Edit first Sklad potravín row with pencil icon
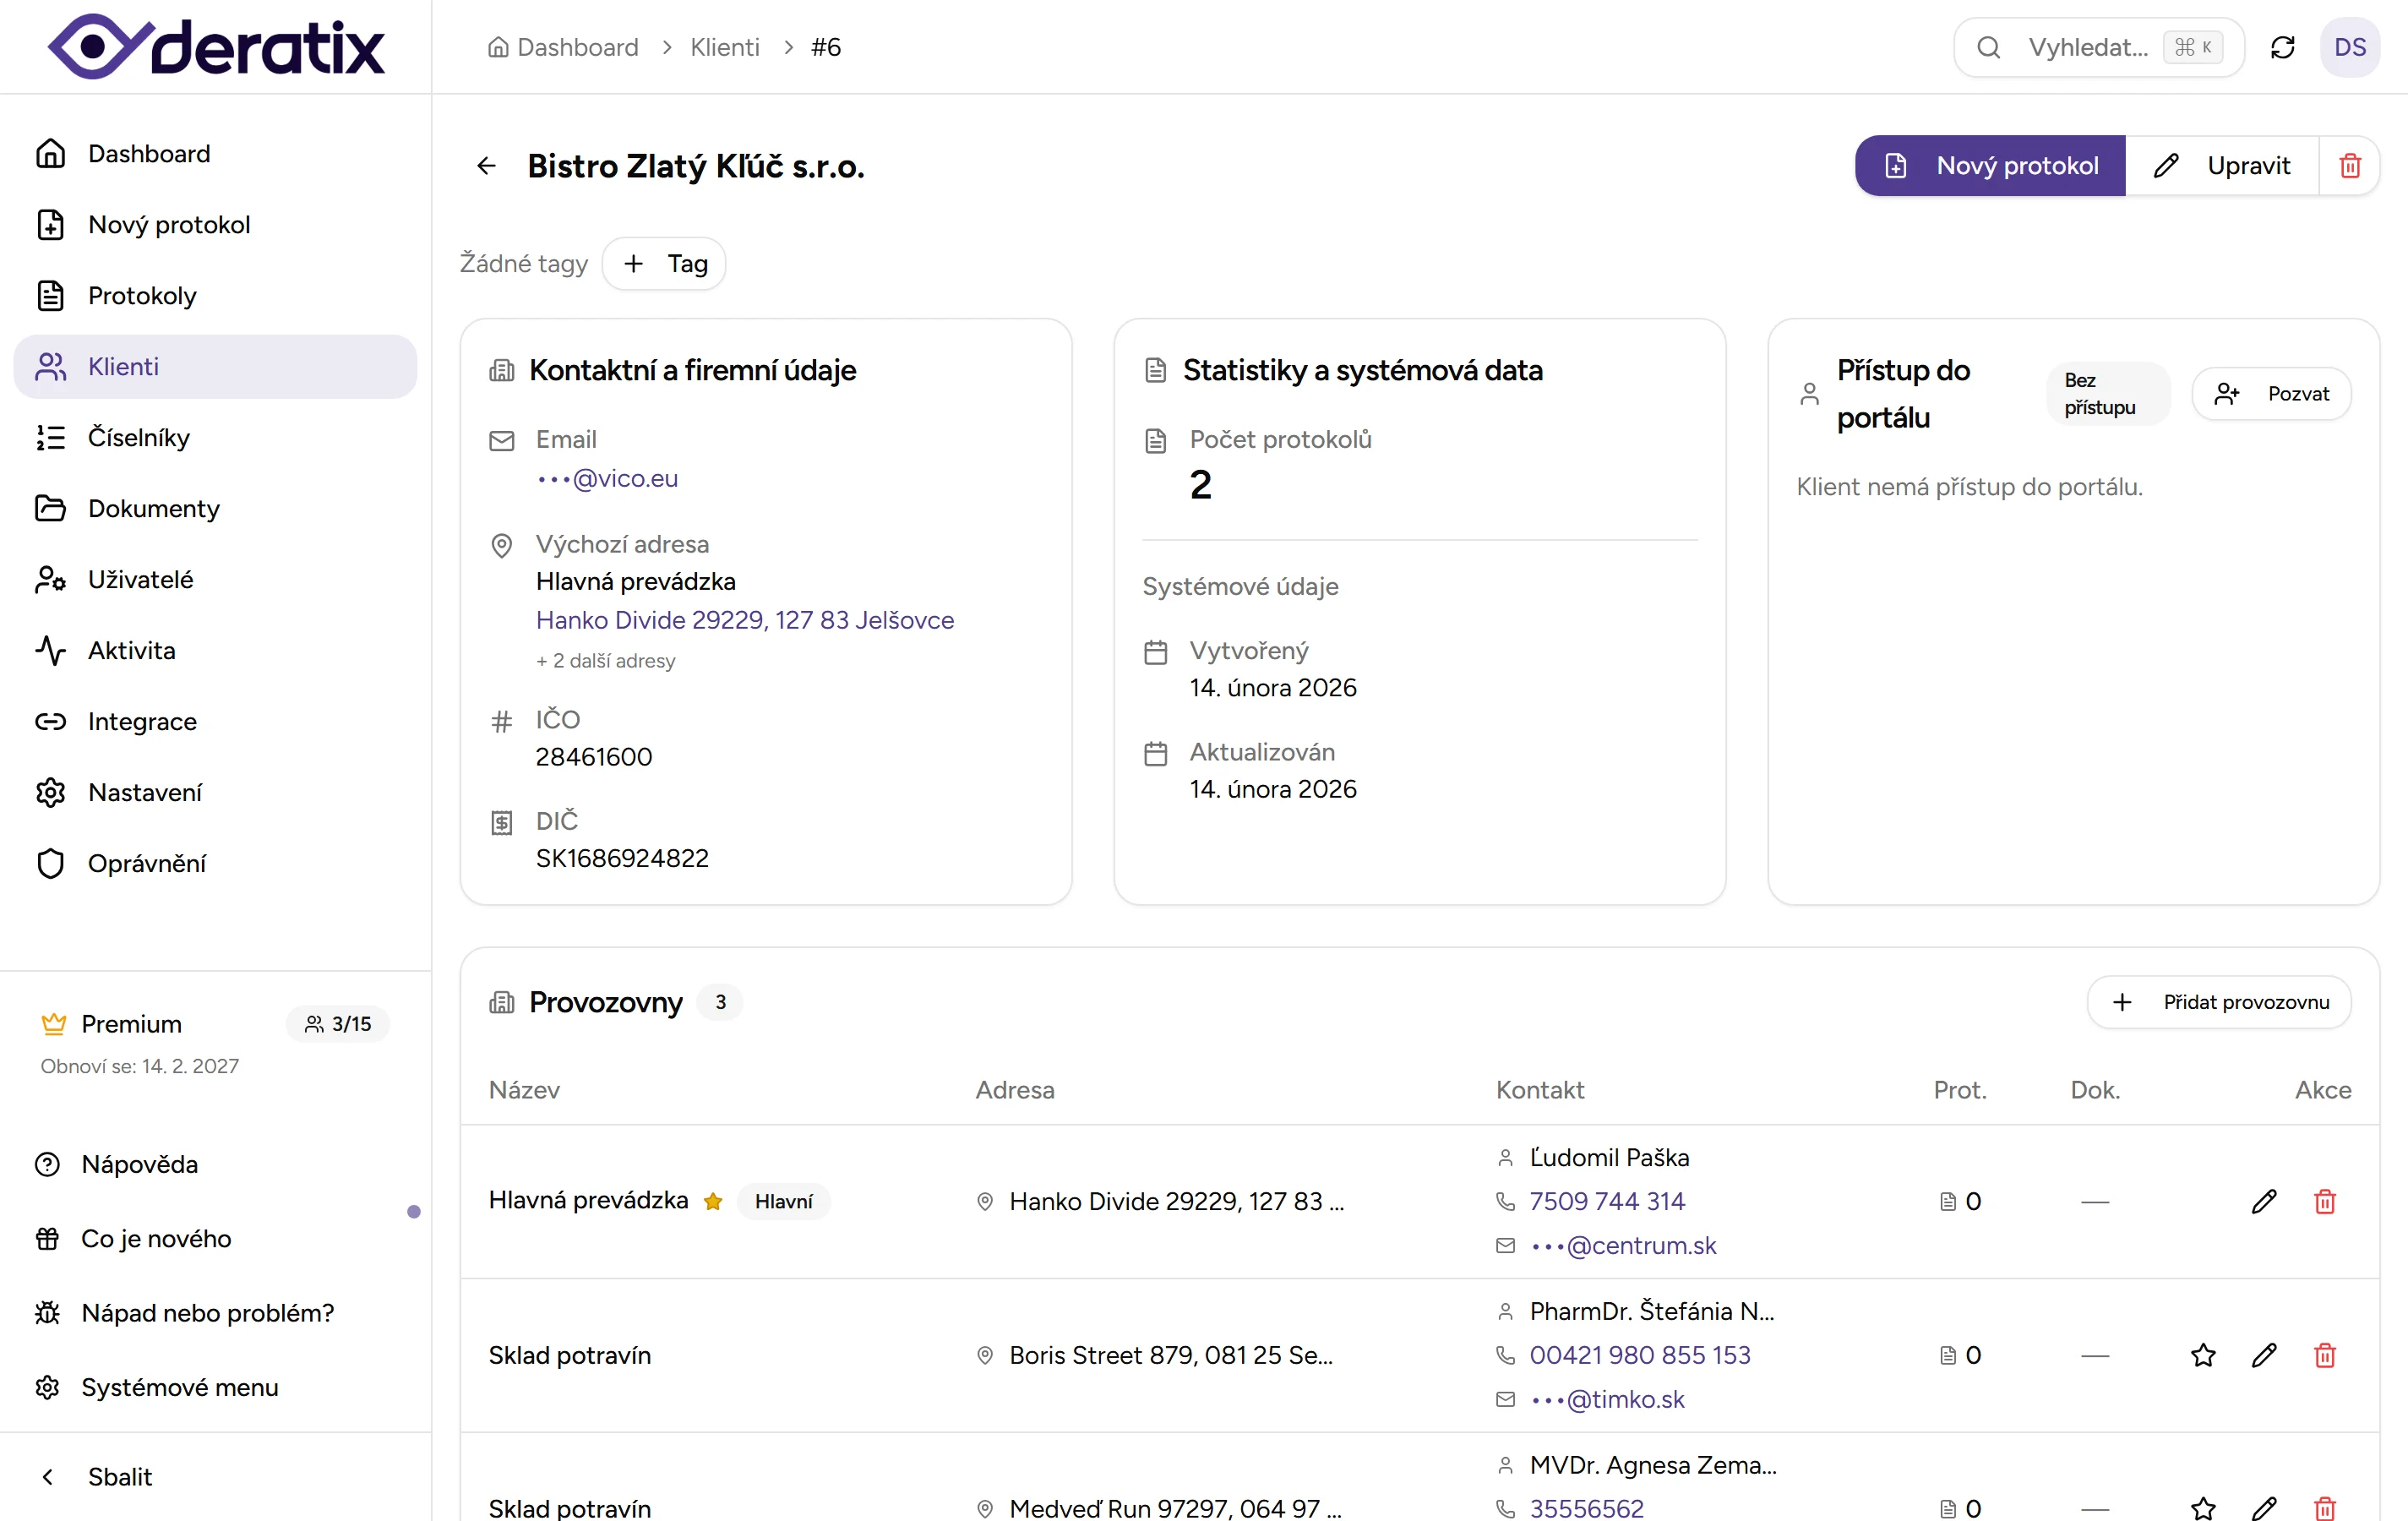The width and height of the screenshot is (2408, 1521). (2264, 1355)
